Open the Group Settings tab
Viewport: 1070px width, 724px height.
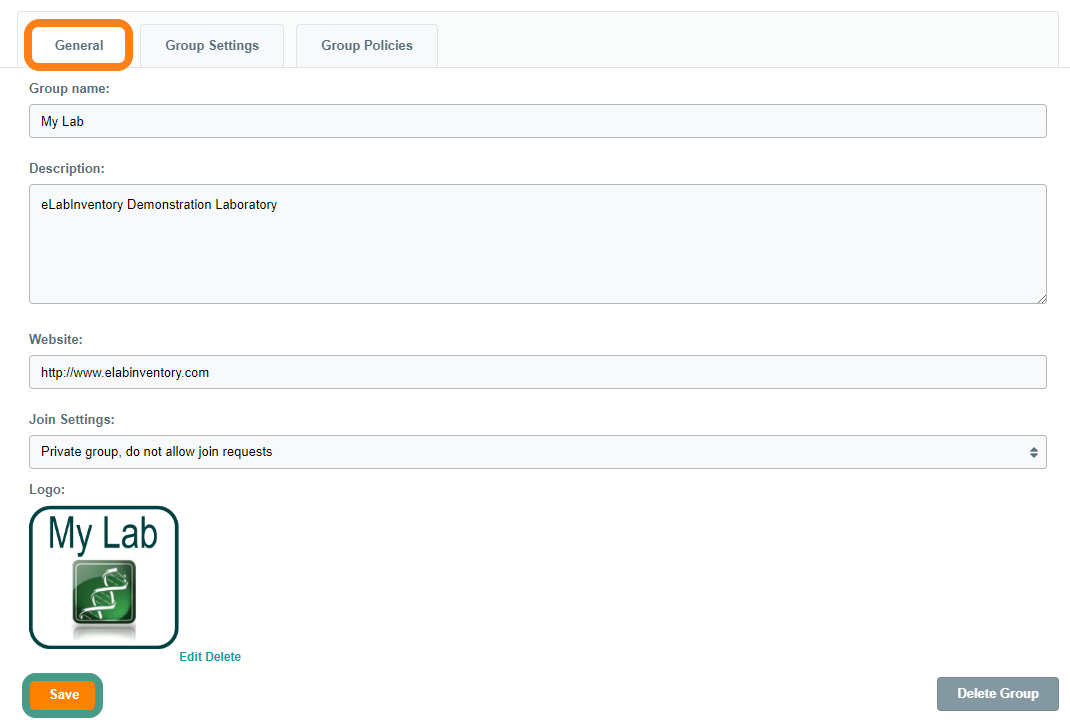212,46
